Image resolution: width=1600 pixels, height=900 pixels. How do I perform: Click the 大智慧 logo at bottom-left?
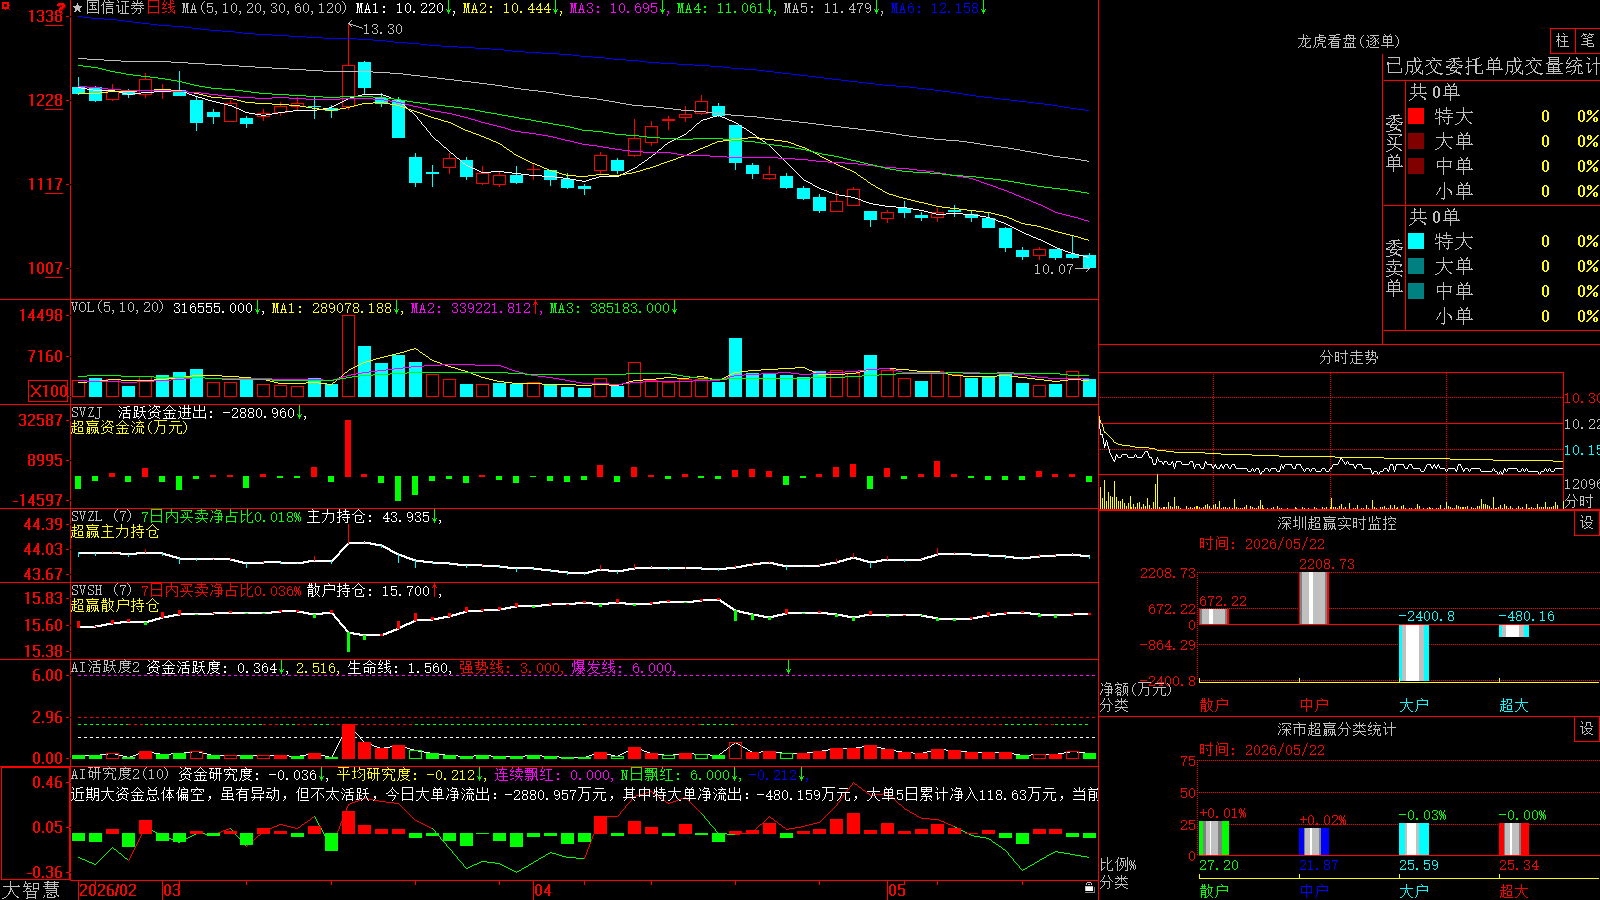(x=31, y=890)
